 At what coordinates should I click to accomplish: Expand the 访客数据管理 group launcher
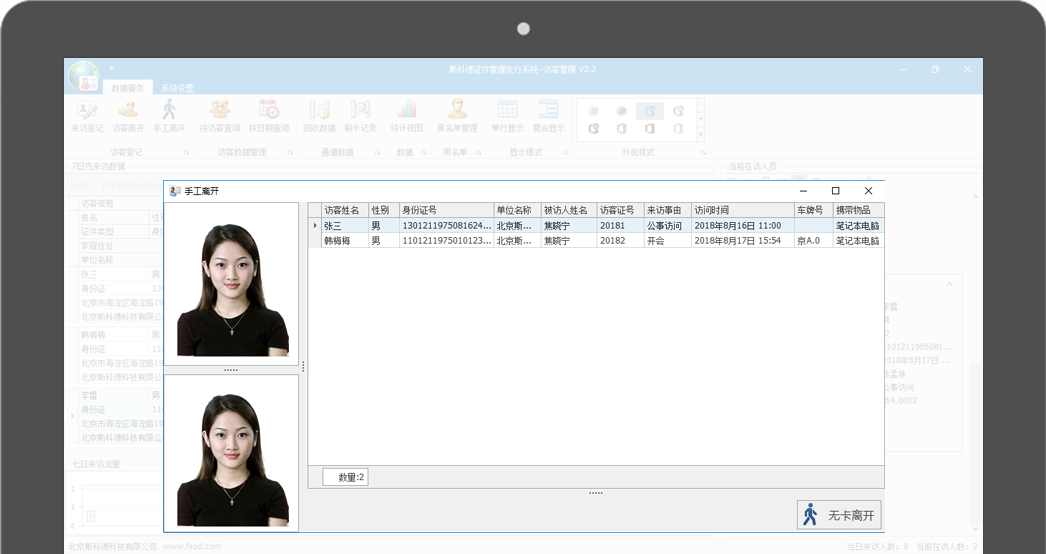coord(290,153)
